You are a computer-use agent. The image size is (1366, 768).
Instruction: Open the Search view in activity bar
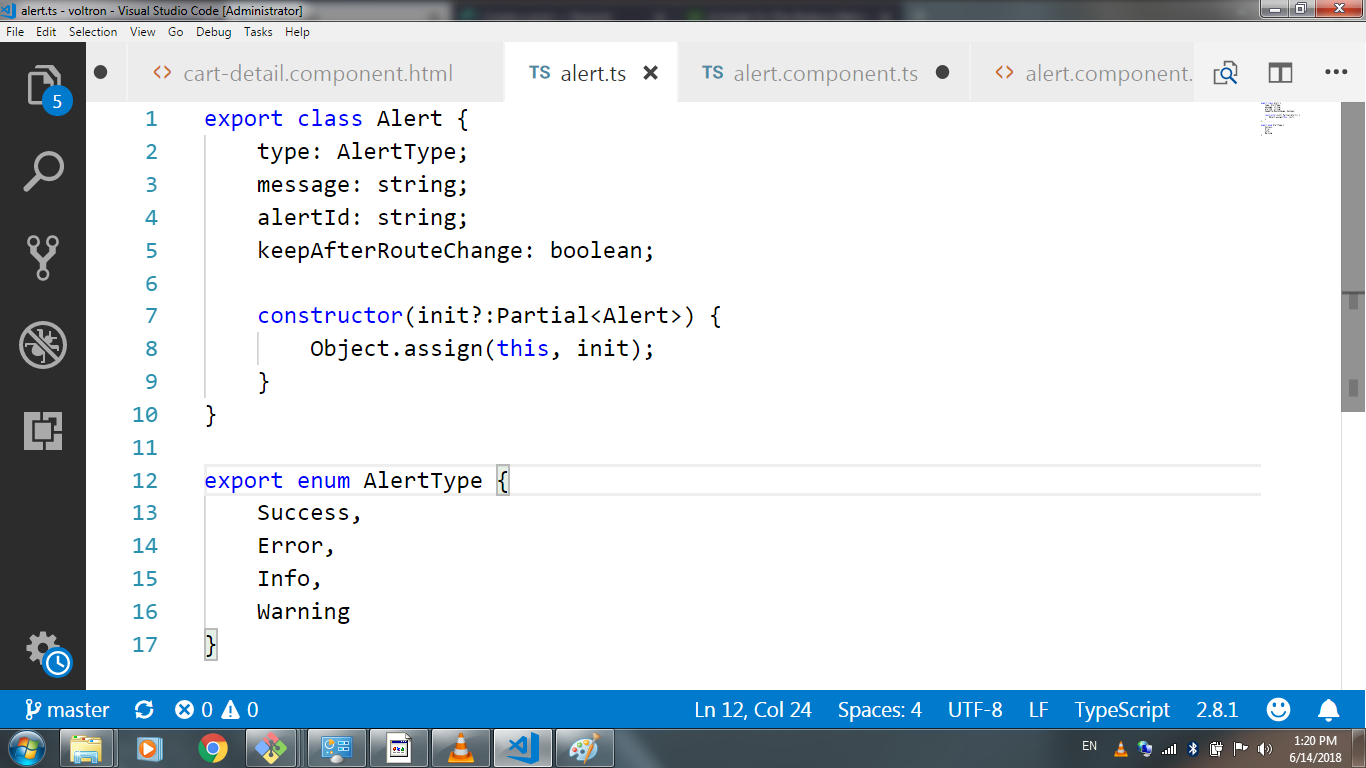pos(43,172)
